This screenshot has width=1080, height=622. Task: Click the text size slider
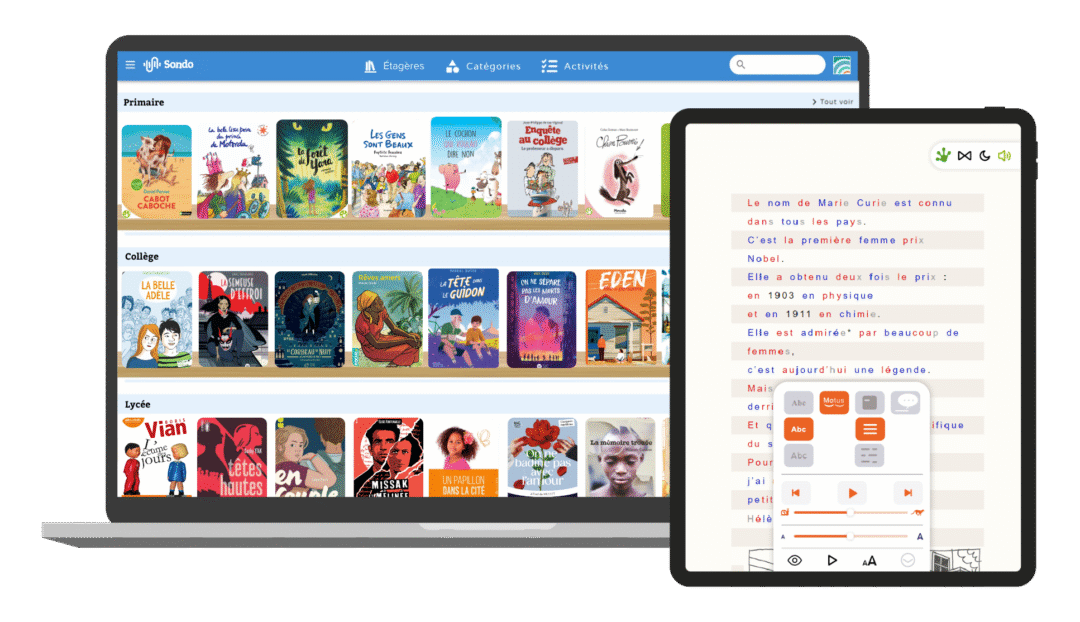click(x=851, y=536)
